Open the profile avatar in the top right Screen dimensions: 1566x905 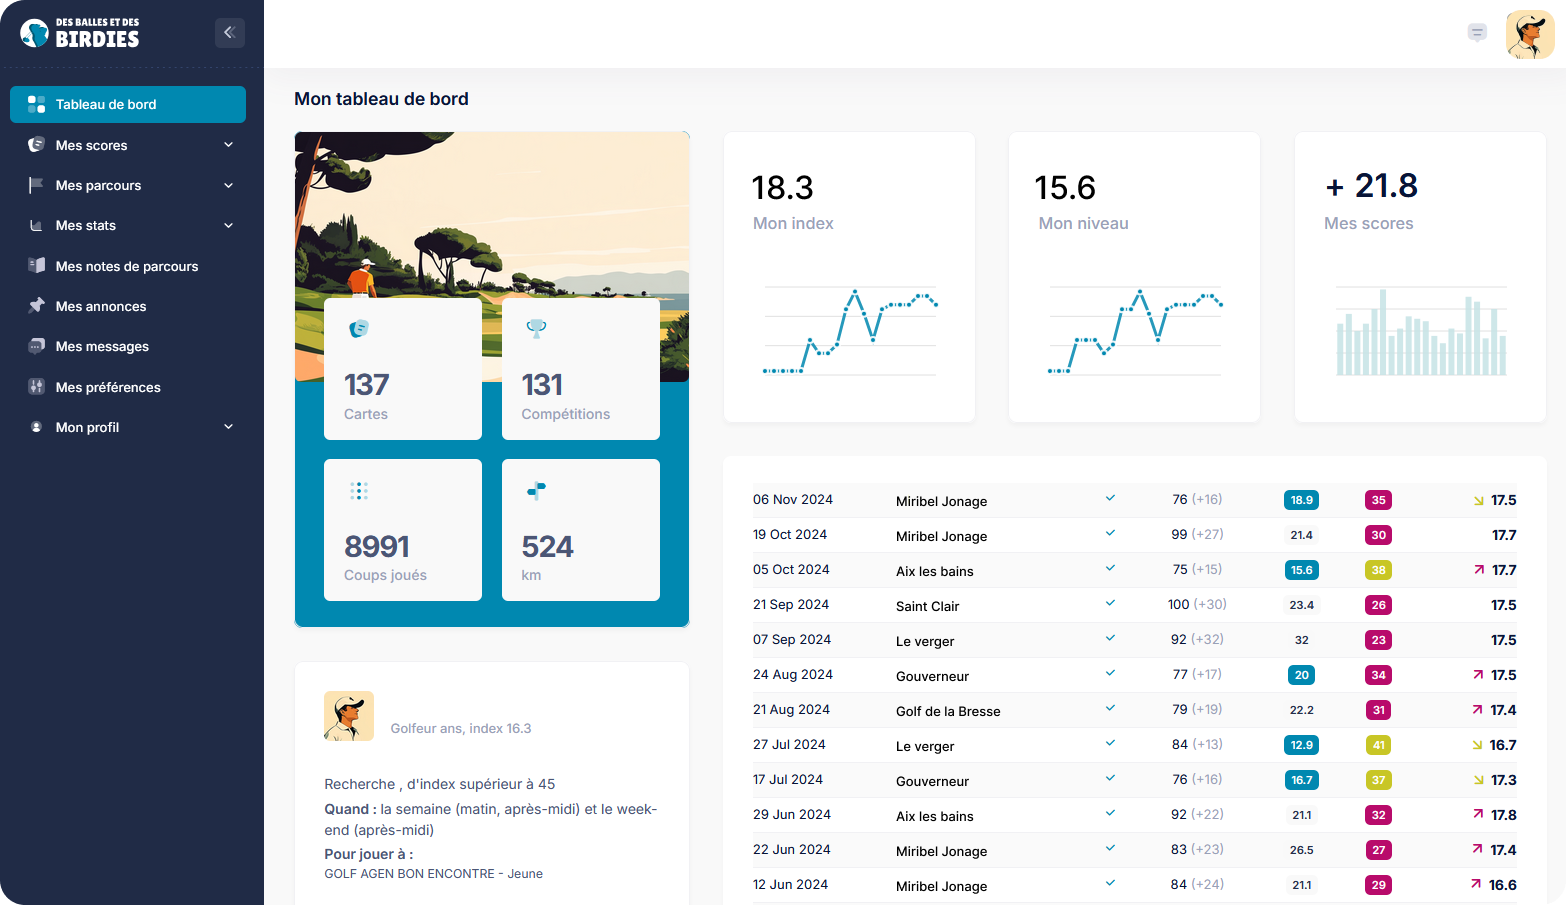click(1530, 34)
